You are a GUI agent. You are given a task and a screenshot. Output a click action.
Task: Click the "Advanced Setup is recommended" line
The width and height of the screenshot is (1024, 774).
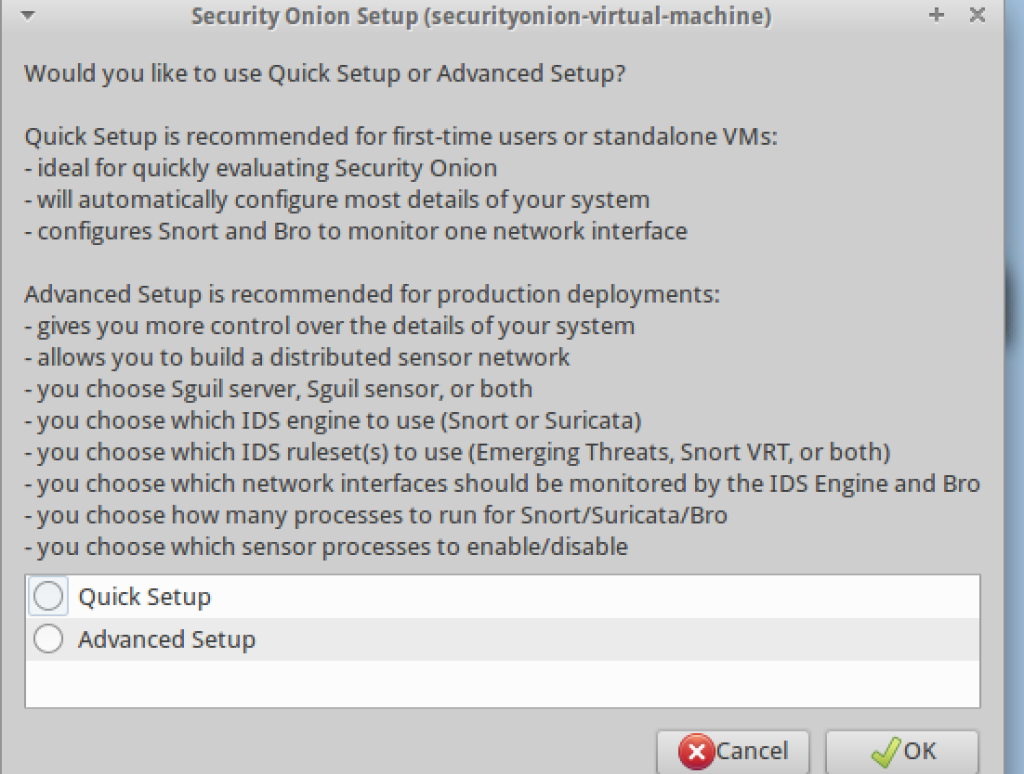372,295
